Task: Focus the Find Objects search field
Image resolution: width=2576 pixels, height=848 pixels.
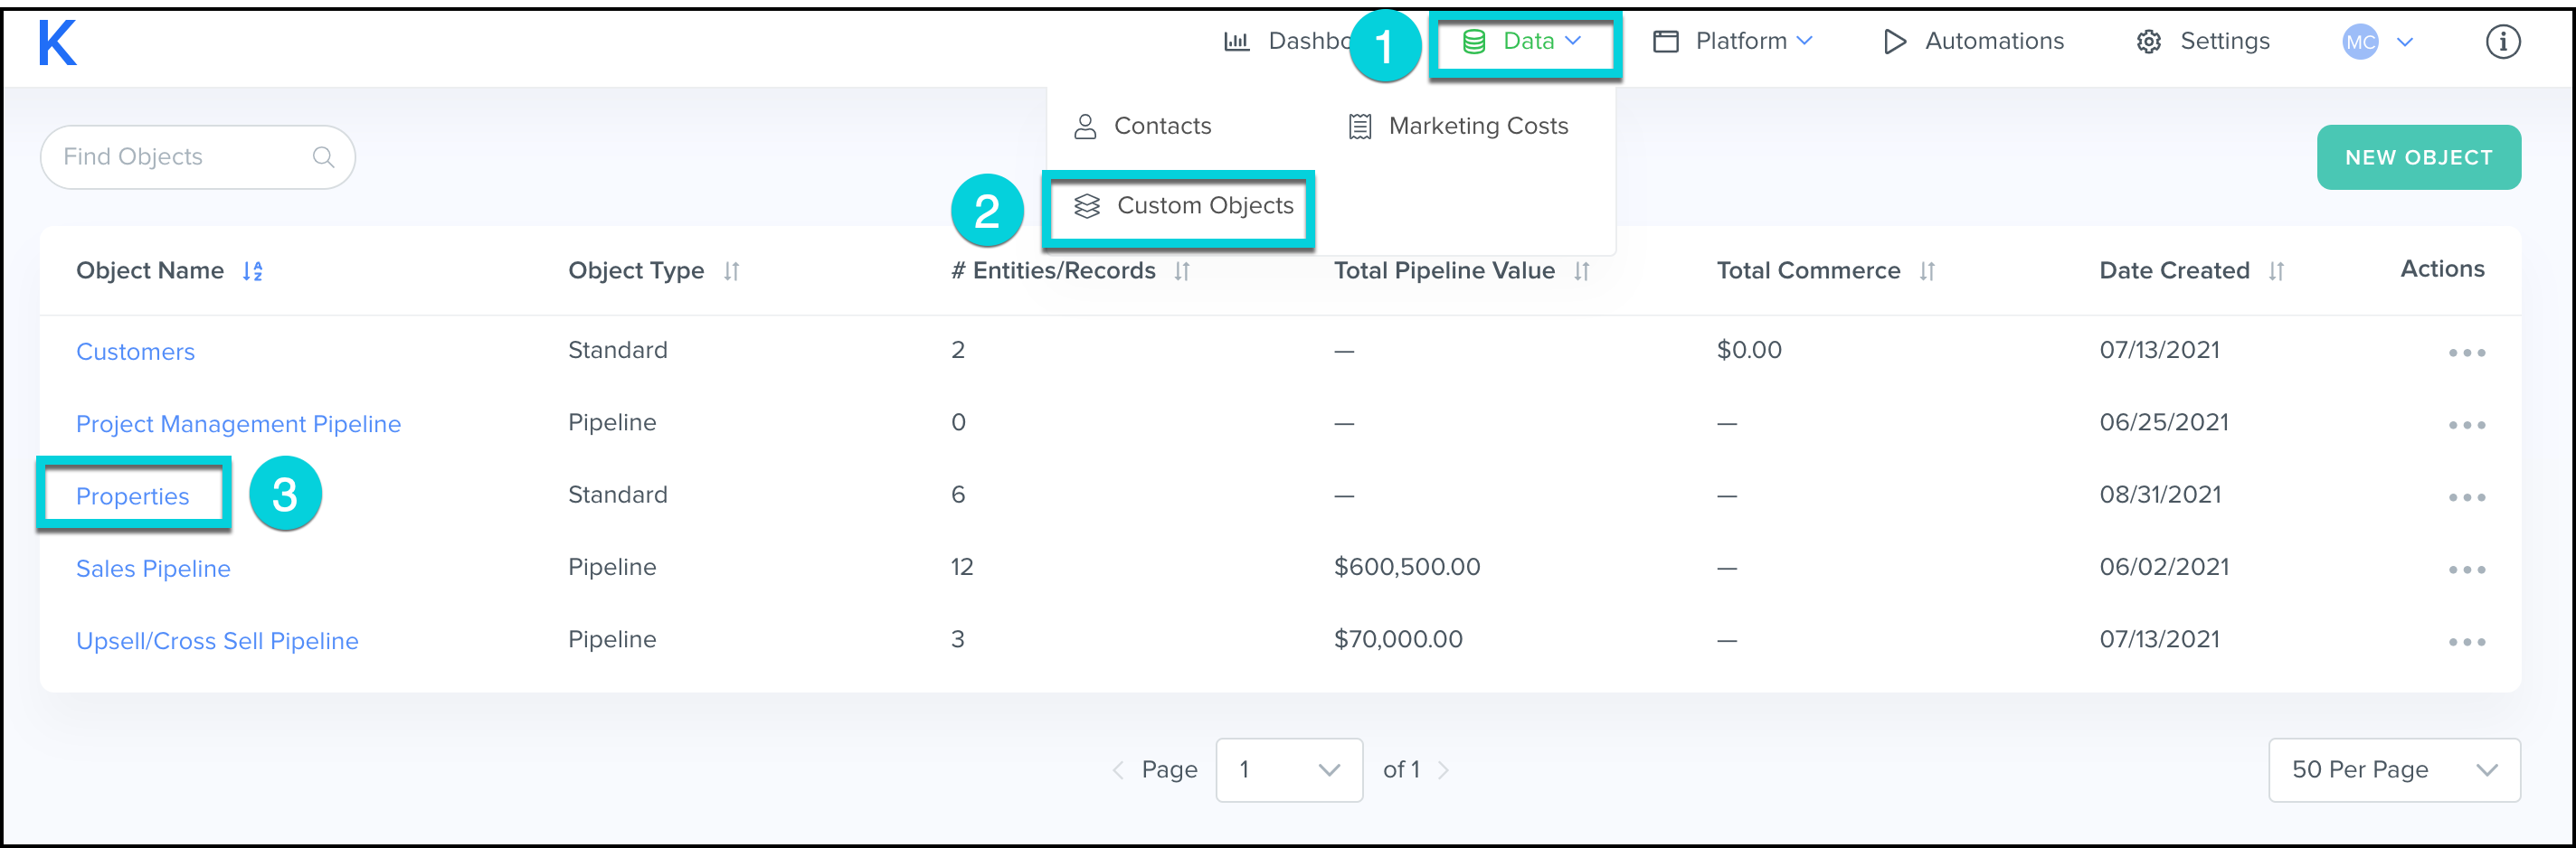Action: pyautogui.click(x=180, y=157)
